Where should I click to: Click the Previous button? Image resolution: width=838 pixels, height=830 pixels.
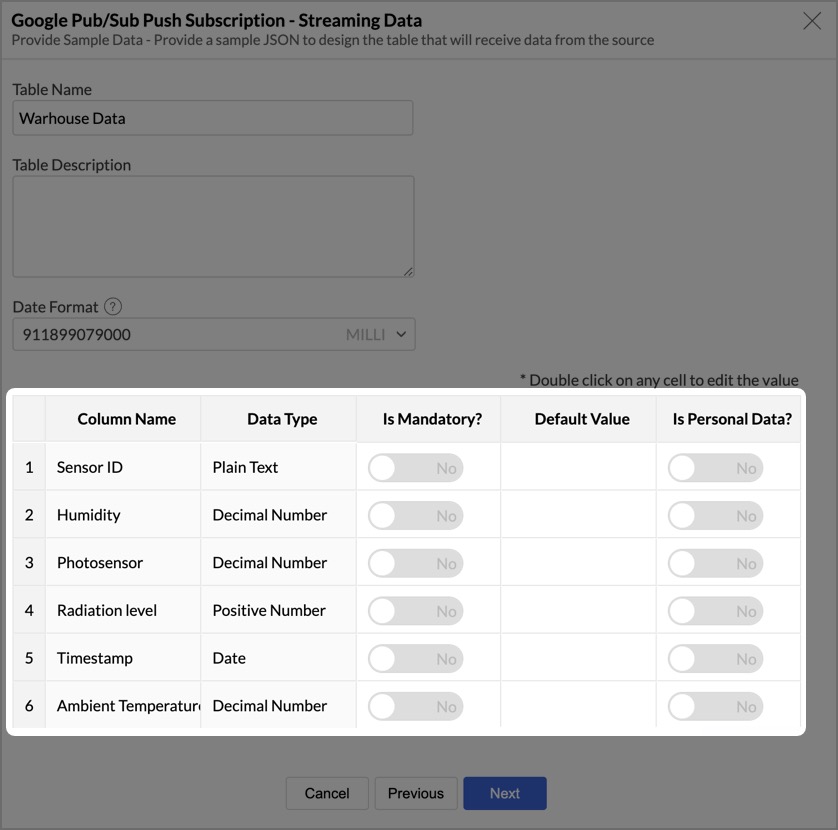(415, 793)
